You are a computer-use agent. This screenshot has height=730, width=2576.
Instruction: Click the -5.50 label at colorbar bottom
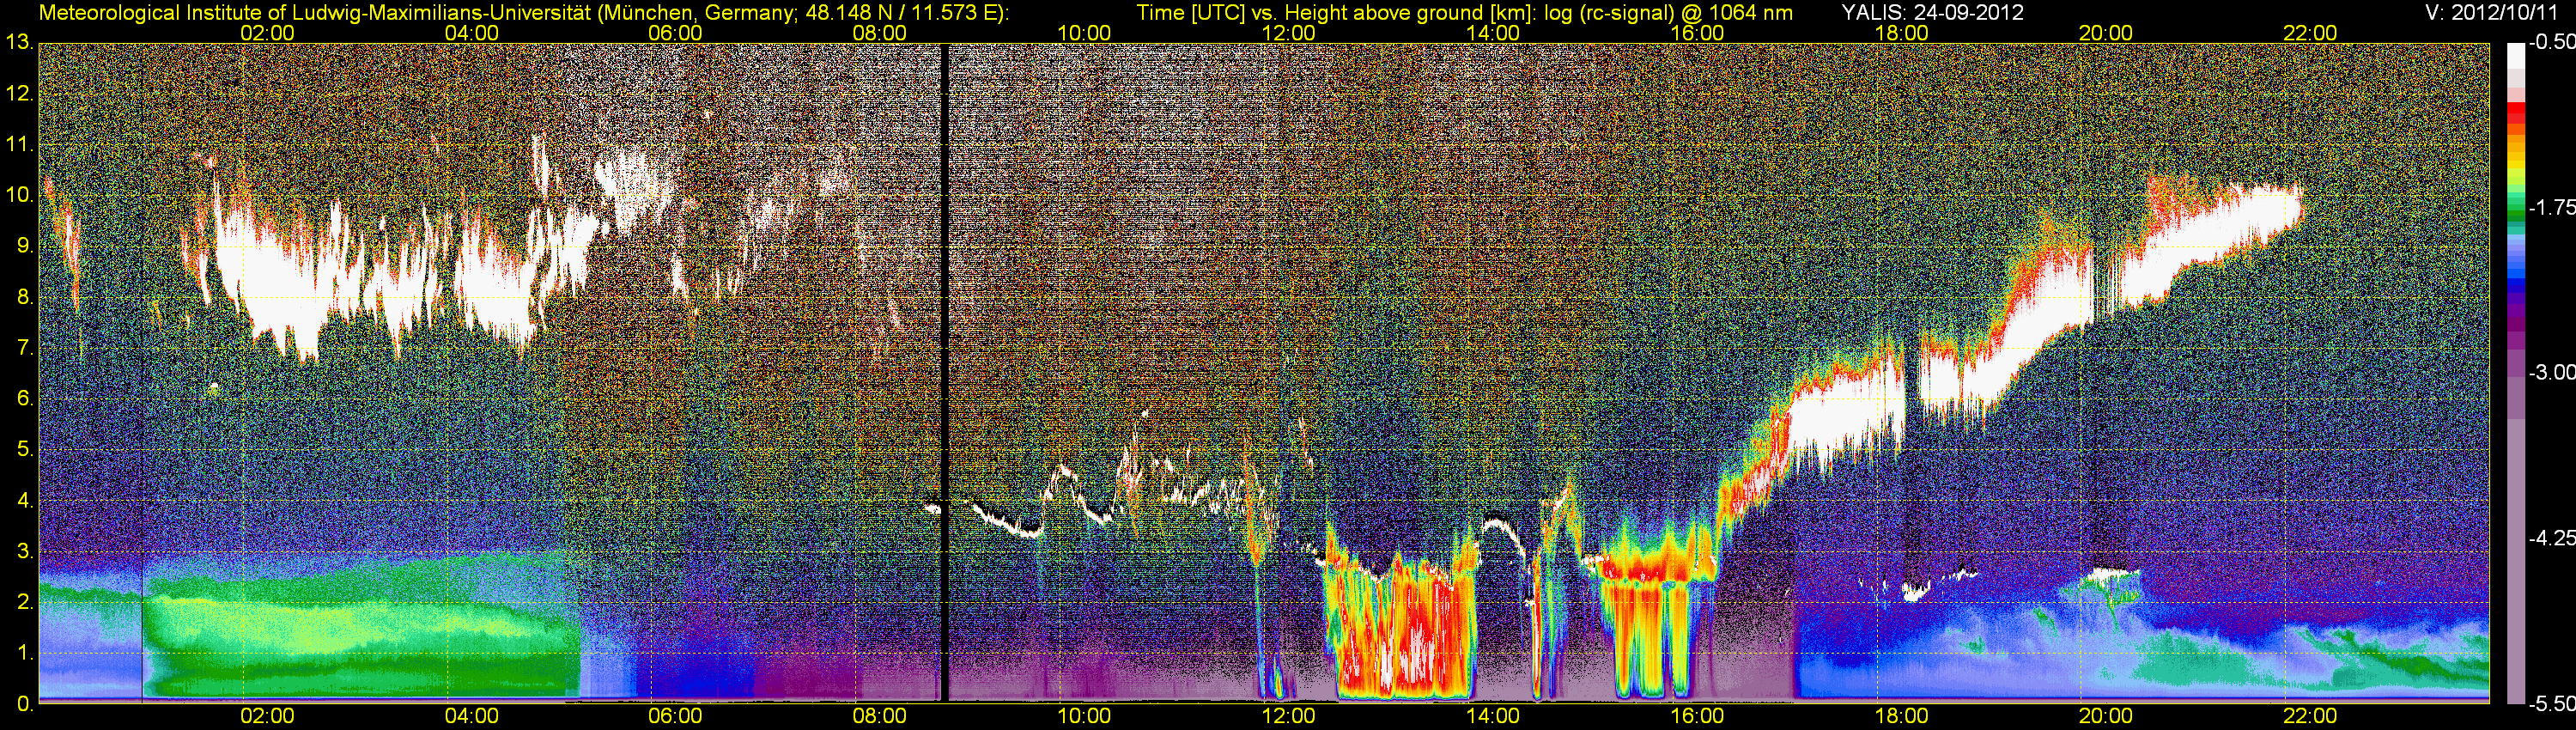tap(2552, 704)
